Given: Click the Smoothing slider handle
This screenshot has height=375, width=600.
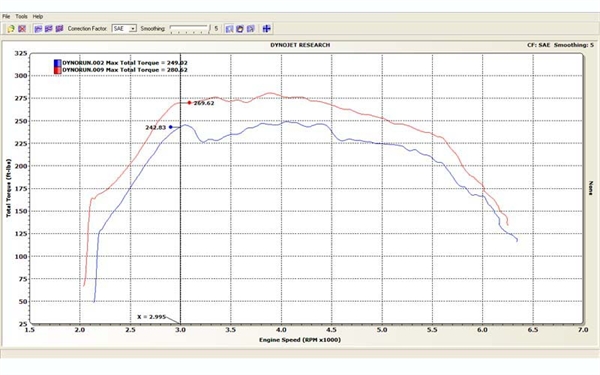Looking at the screenshot, I should [x=209, y=29].
